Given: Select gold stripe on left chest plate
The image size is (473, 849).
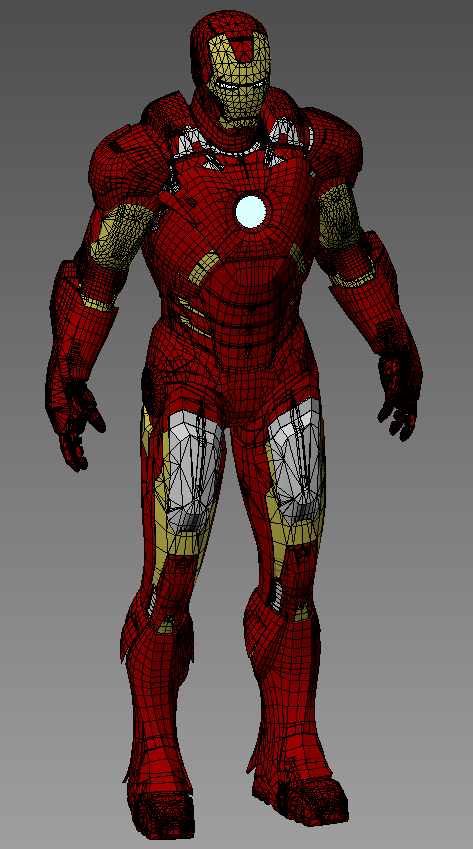Looking at the screenshot, I should tap(205, 267).
